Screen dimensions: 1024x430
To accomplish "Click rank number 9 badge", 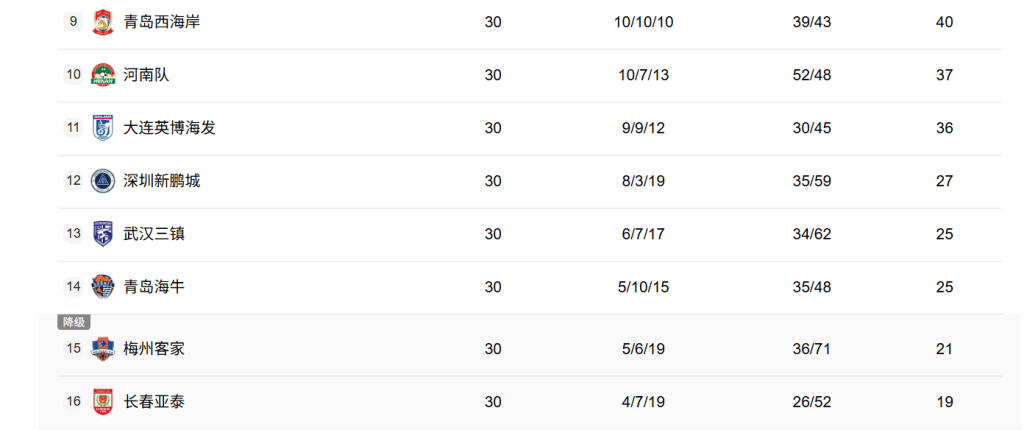I will pos(73,22).
